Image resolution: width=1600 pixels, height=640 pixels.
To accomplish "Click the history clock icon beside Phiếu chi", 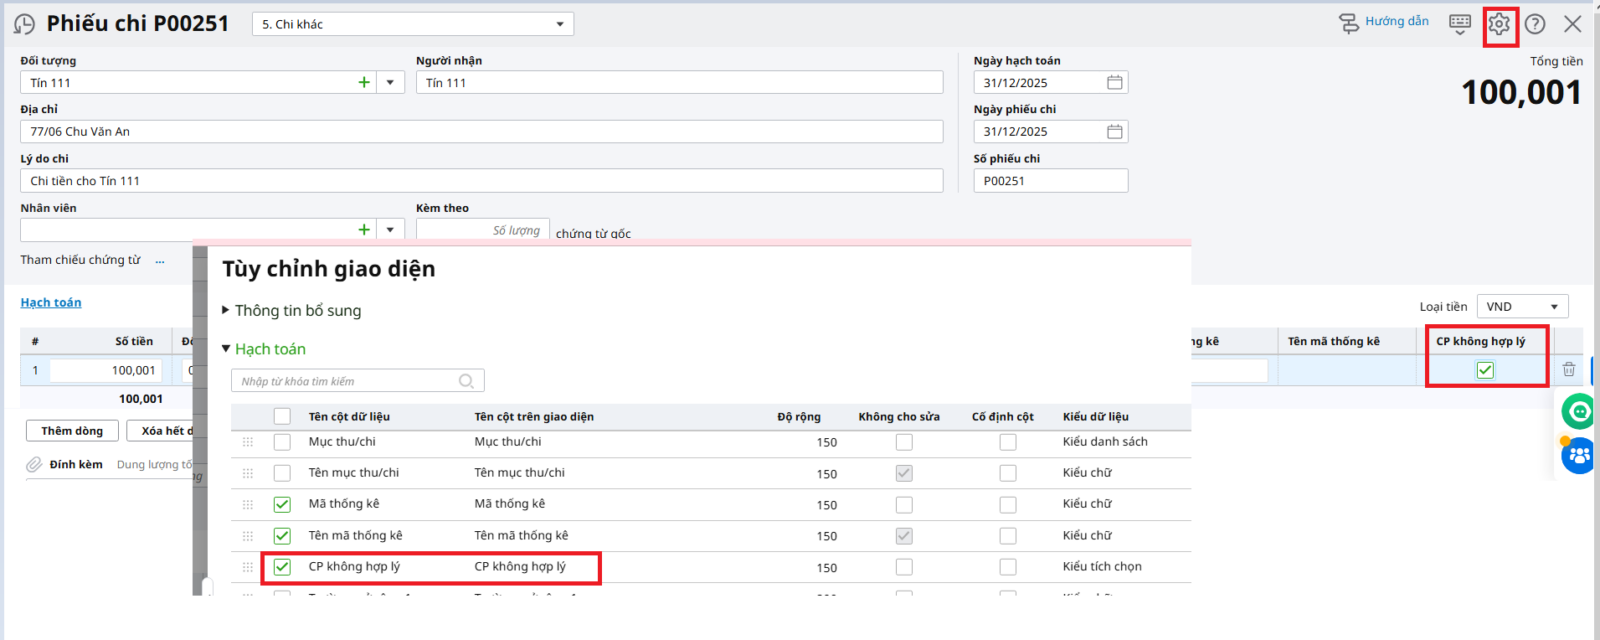I will point(24,24).
